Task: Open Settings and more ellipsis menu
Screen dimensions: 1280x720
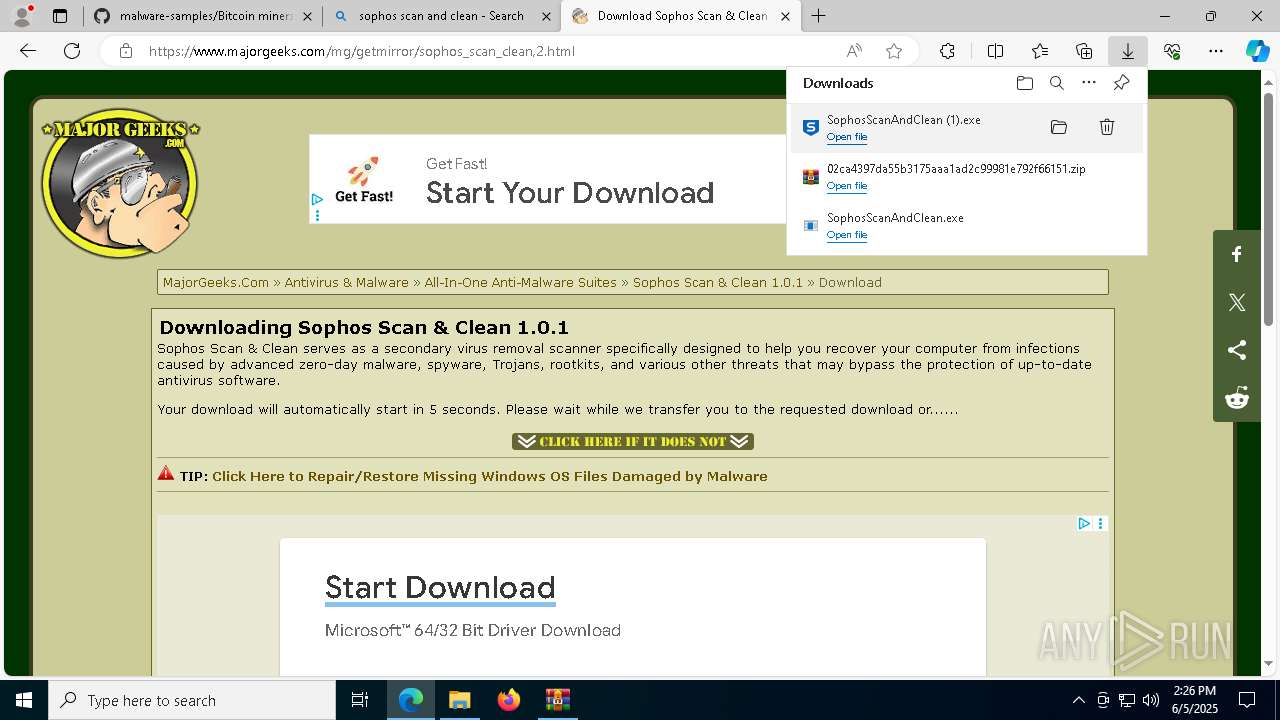Action: (1216, 51)
